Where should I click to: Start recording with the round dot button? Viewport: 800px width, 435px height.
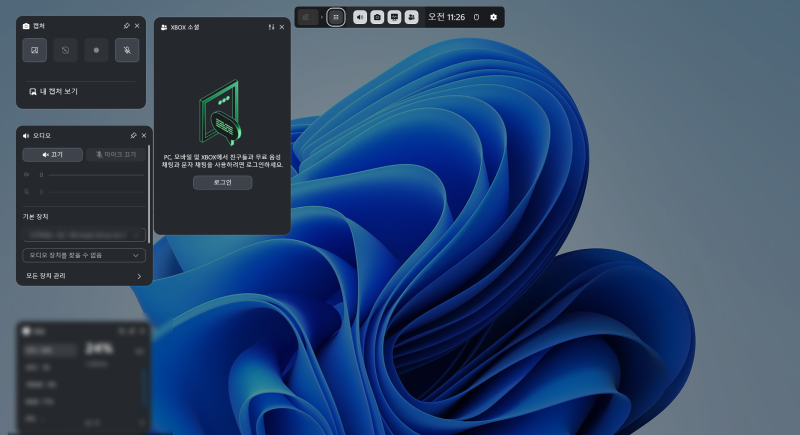tap(96, 50)
